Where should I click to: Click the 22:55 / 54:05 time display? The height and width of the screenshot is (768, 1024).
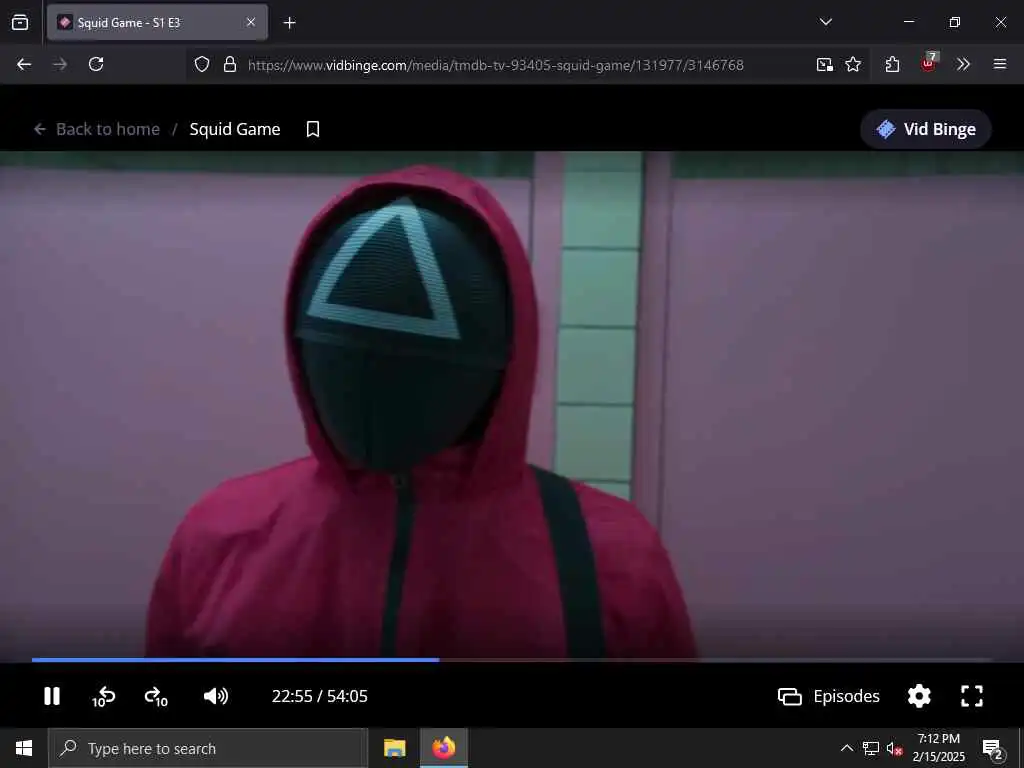[319, 696]
